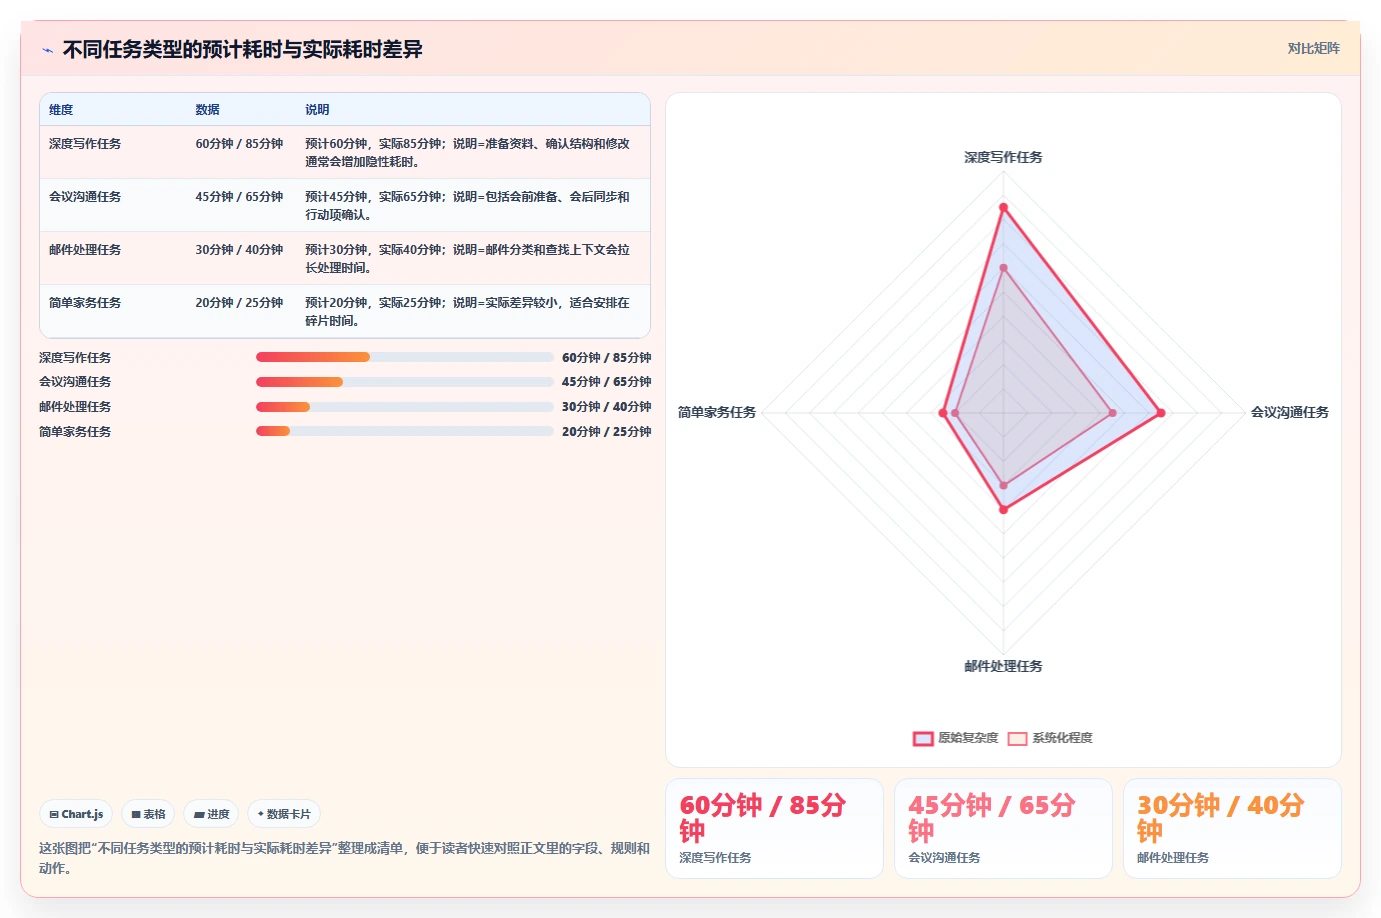Click the title 不同任务类型的预计耗时与实际耗时差异

click(243, 50)
